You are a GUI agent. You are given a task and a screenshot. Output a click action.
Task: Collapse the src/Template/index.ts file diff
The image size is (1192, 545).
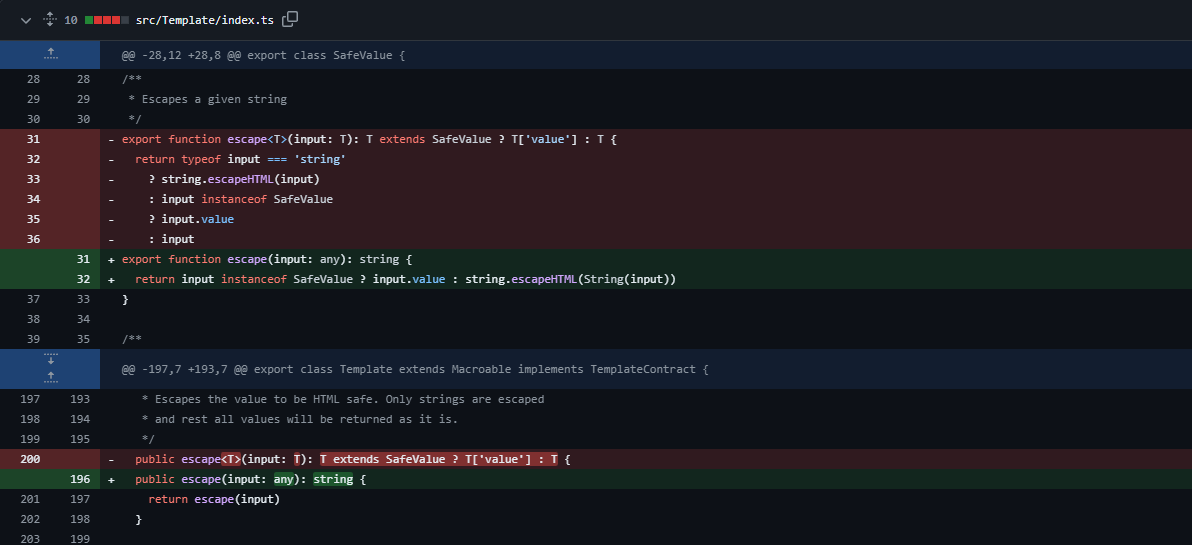[26, 20]
